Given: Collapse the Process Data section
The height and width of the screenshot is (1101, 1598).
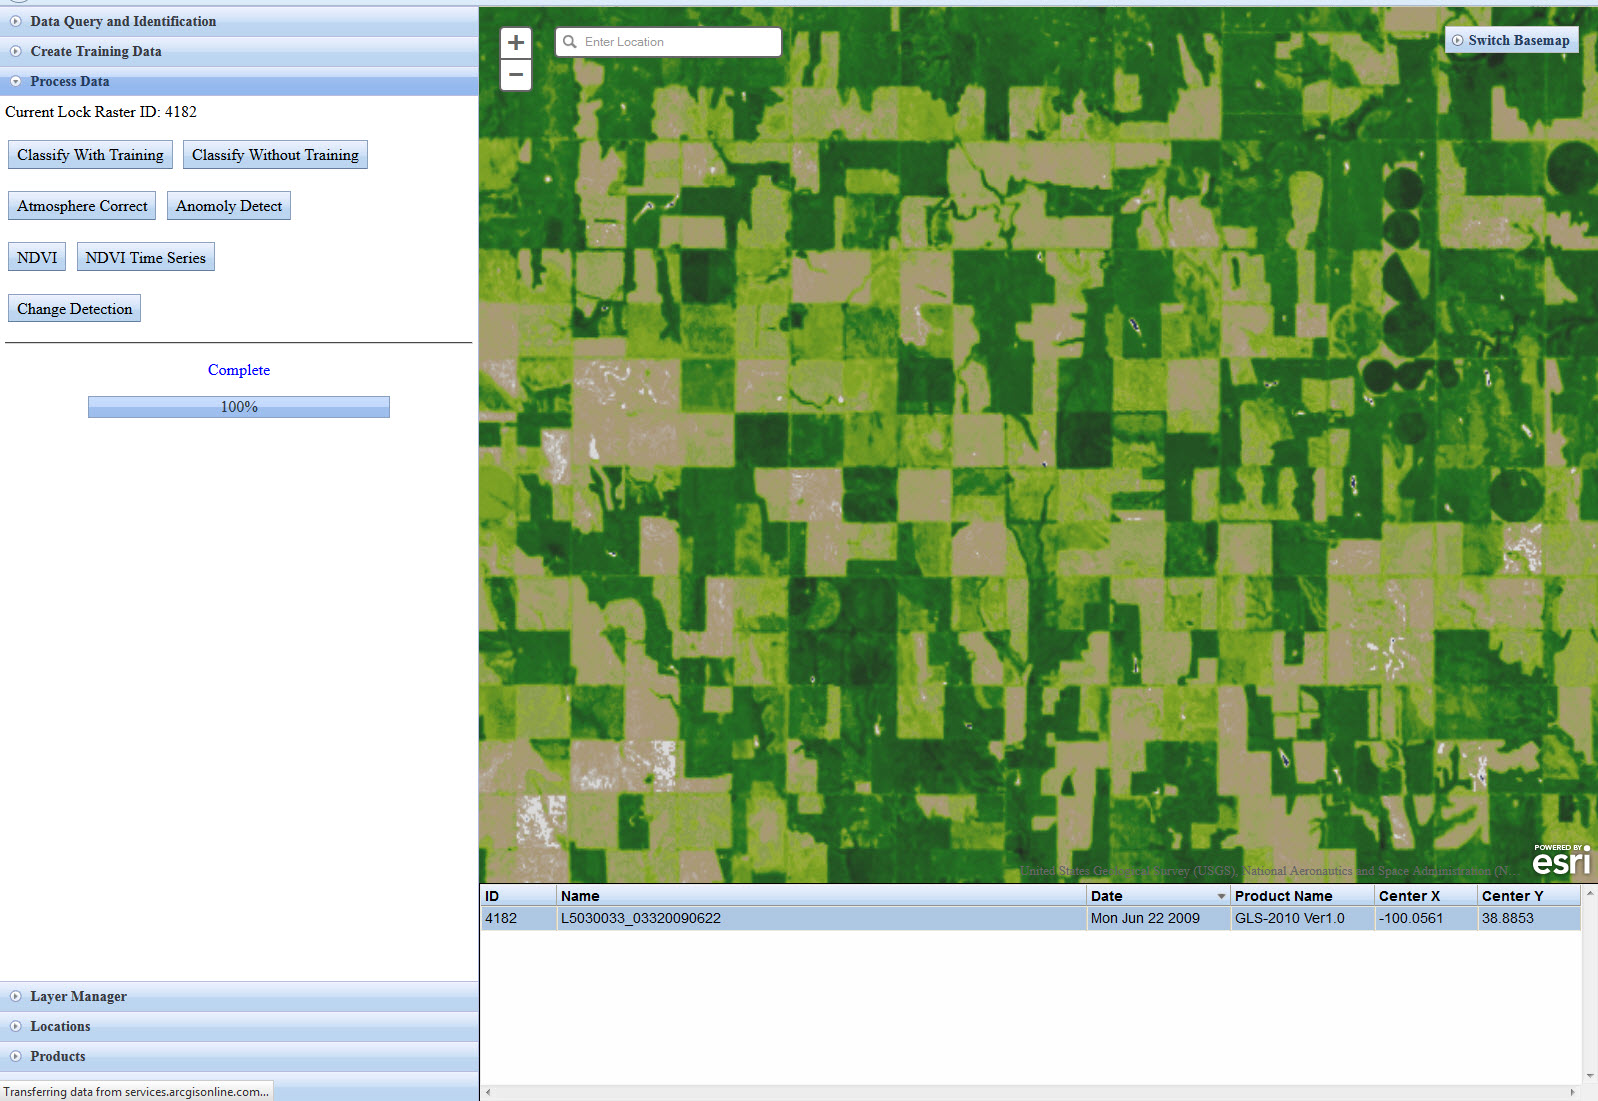Looking at the screenshot, I should [70, 81].
